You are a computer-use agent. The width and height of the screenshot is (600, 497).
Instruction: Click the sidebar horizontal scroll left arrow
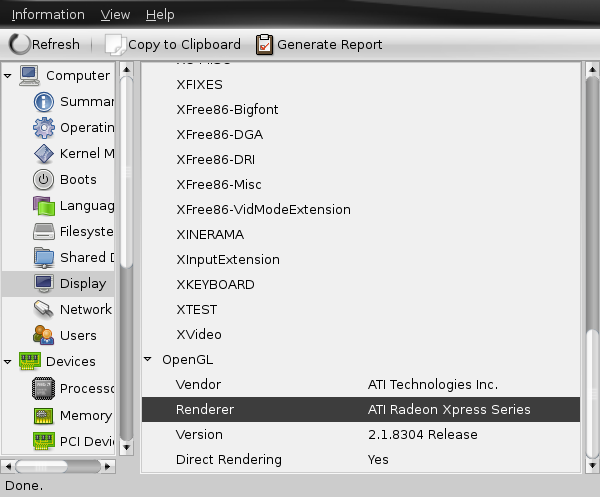click(x=8, y=466)
